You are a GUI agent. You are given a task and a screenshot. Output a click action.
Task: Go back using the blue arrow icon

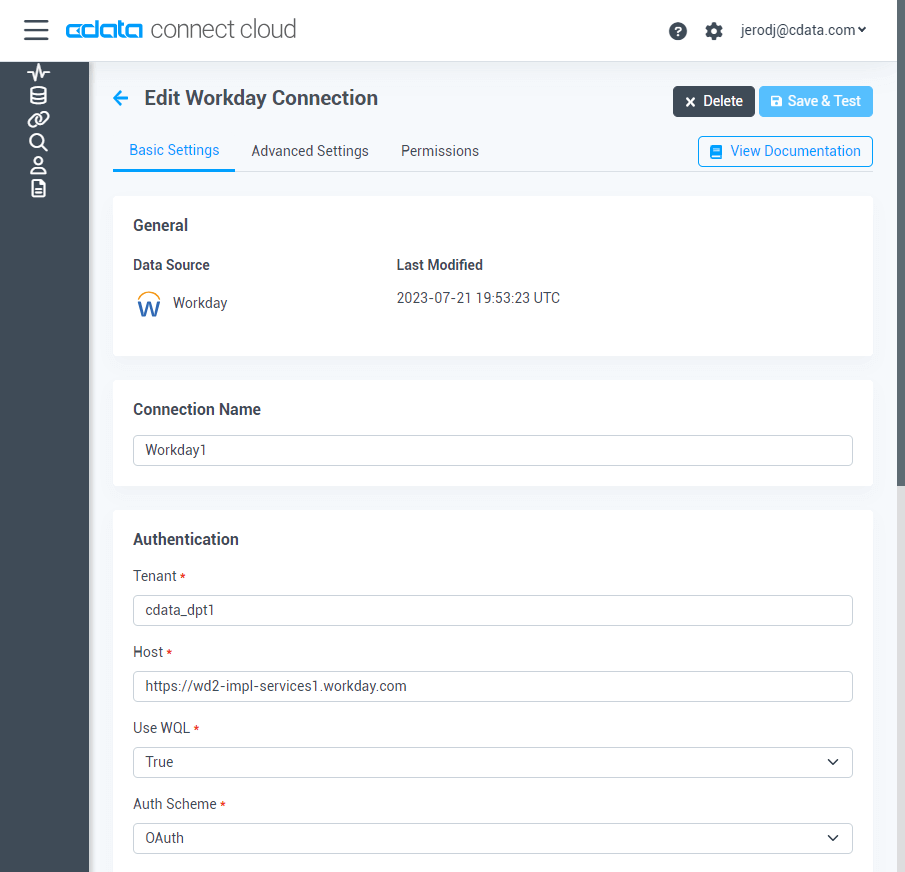(121, 98)
